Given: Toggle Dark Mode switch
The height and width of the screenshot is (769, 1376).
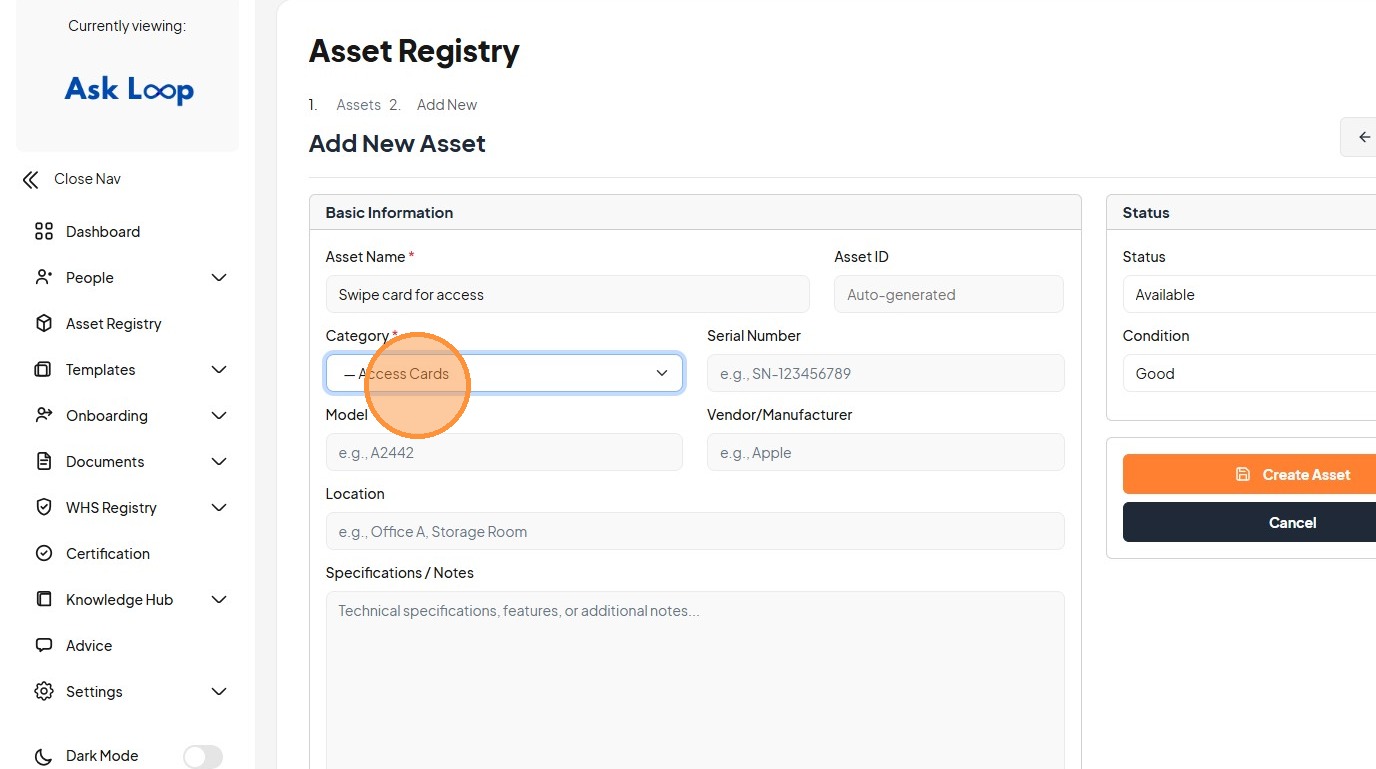Looking at the screenshot, I should point(202,757).
